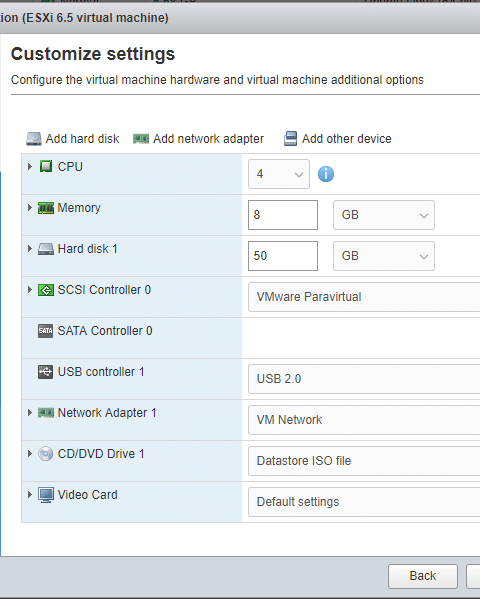
Task: Click the Add hard disk icon
Action: (34, 139)
